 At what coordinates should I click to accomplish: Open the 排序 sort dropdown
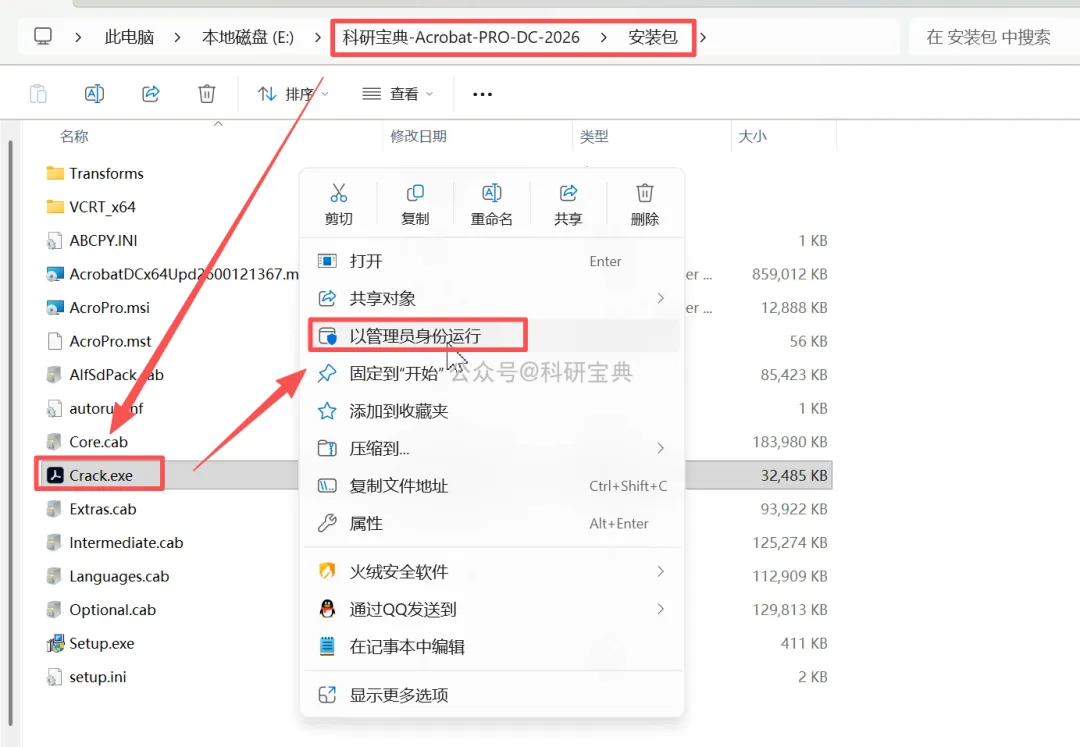click(293, 94)
